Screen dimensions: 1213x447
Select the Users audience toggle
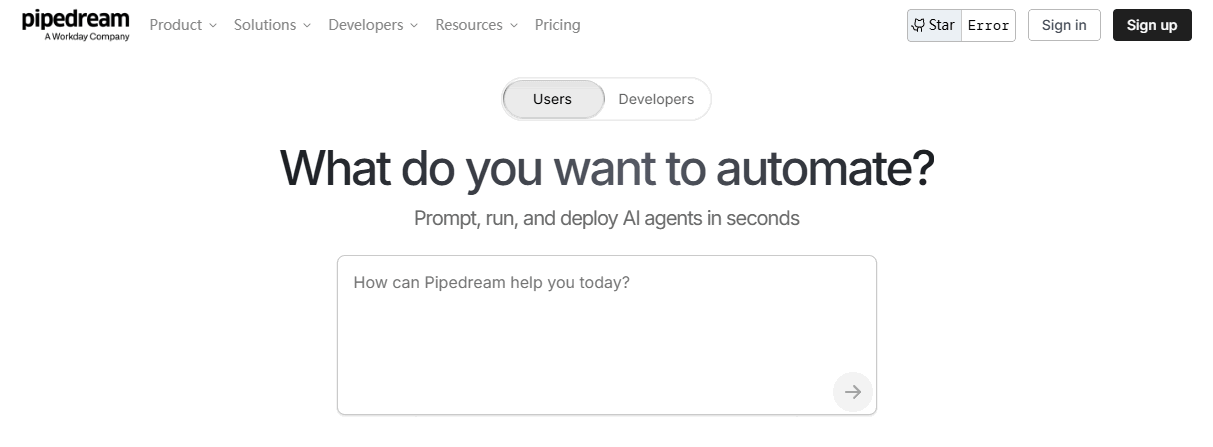[x=553, y=99]
